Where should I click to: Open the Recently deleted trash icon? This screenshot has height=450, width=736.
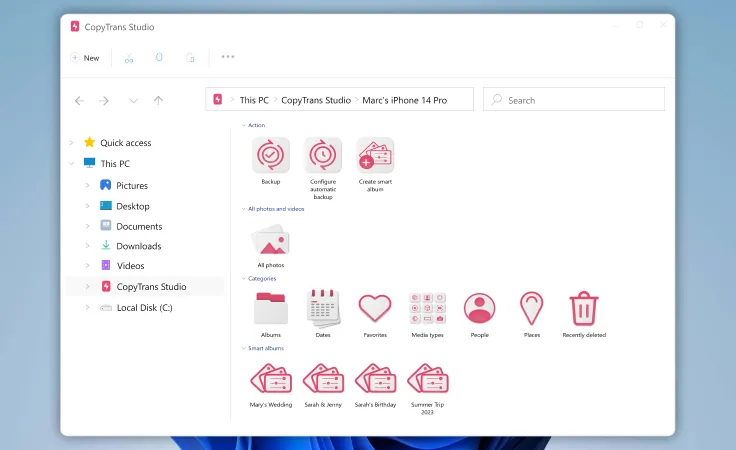(x=584, y=308)
